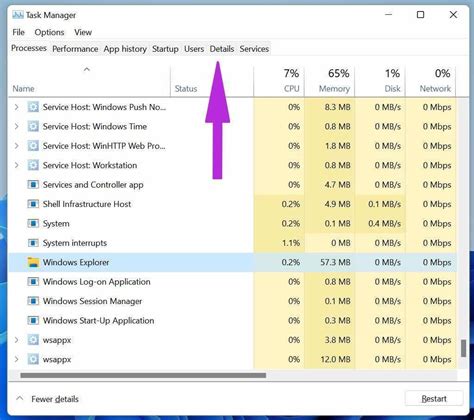The image size is (474, 420).
Task: Select the Windows Explorer process name
Action: [x=76, y=262]
